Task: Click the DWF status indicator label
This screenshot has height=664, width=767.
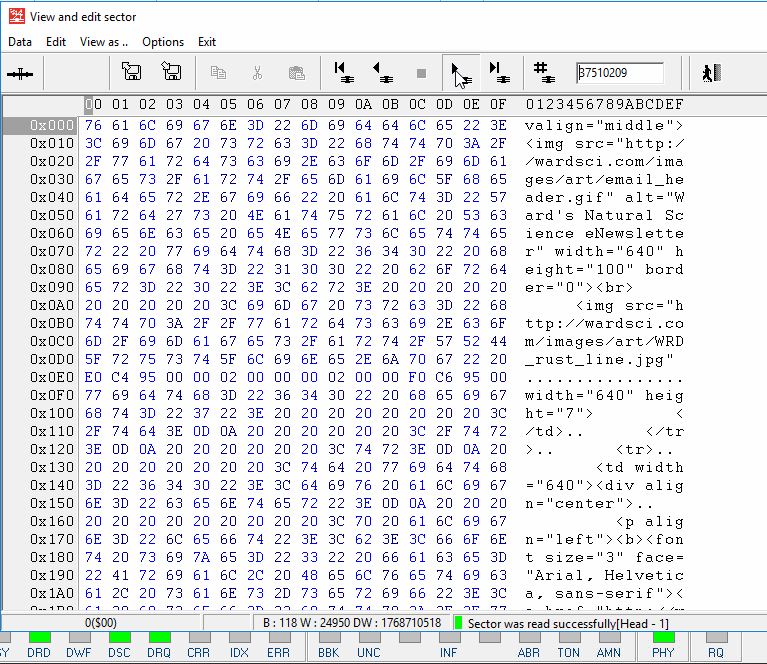Action: [79, 653]
